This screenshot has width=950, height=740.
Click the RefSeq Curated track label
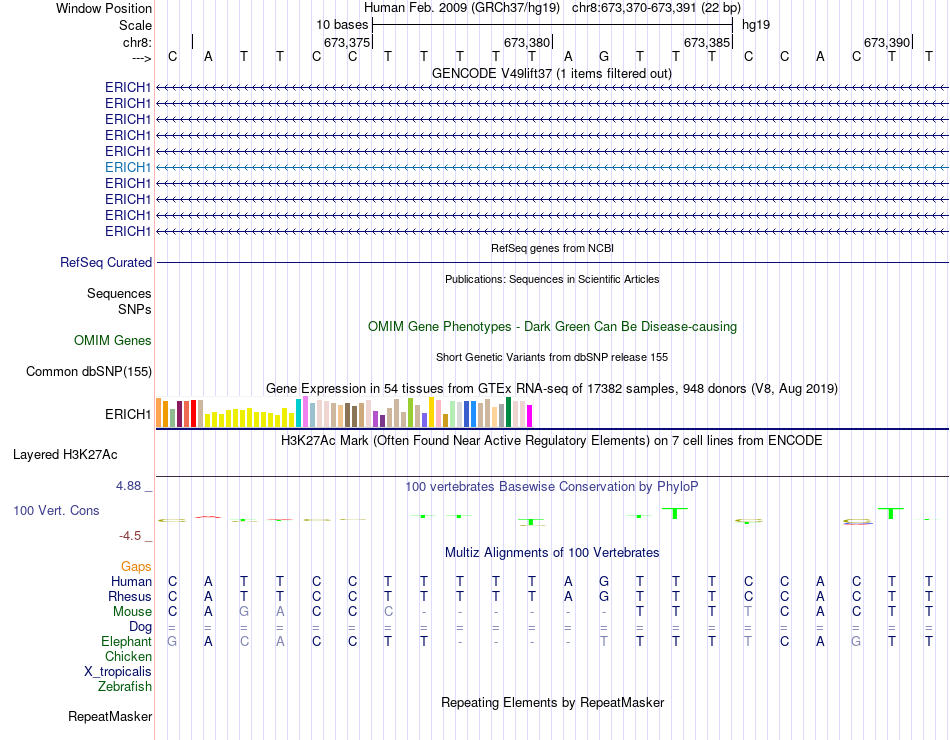(105, 262)
